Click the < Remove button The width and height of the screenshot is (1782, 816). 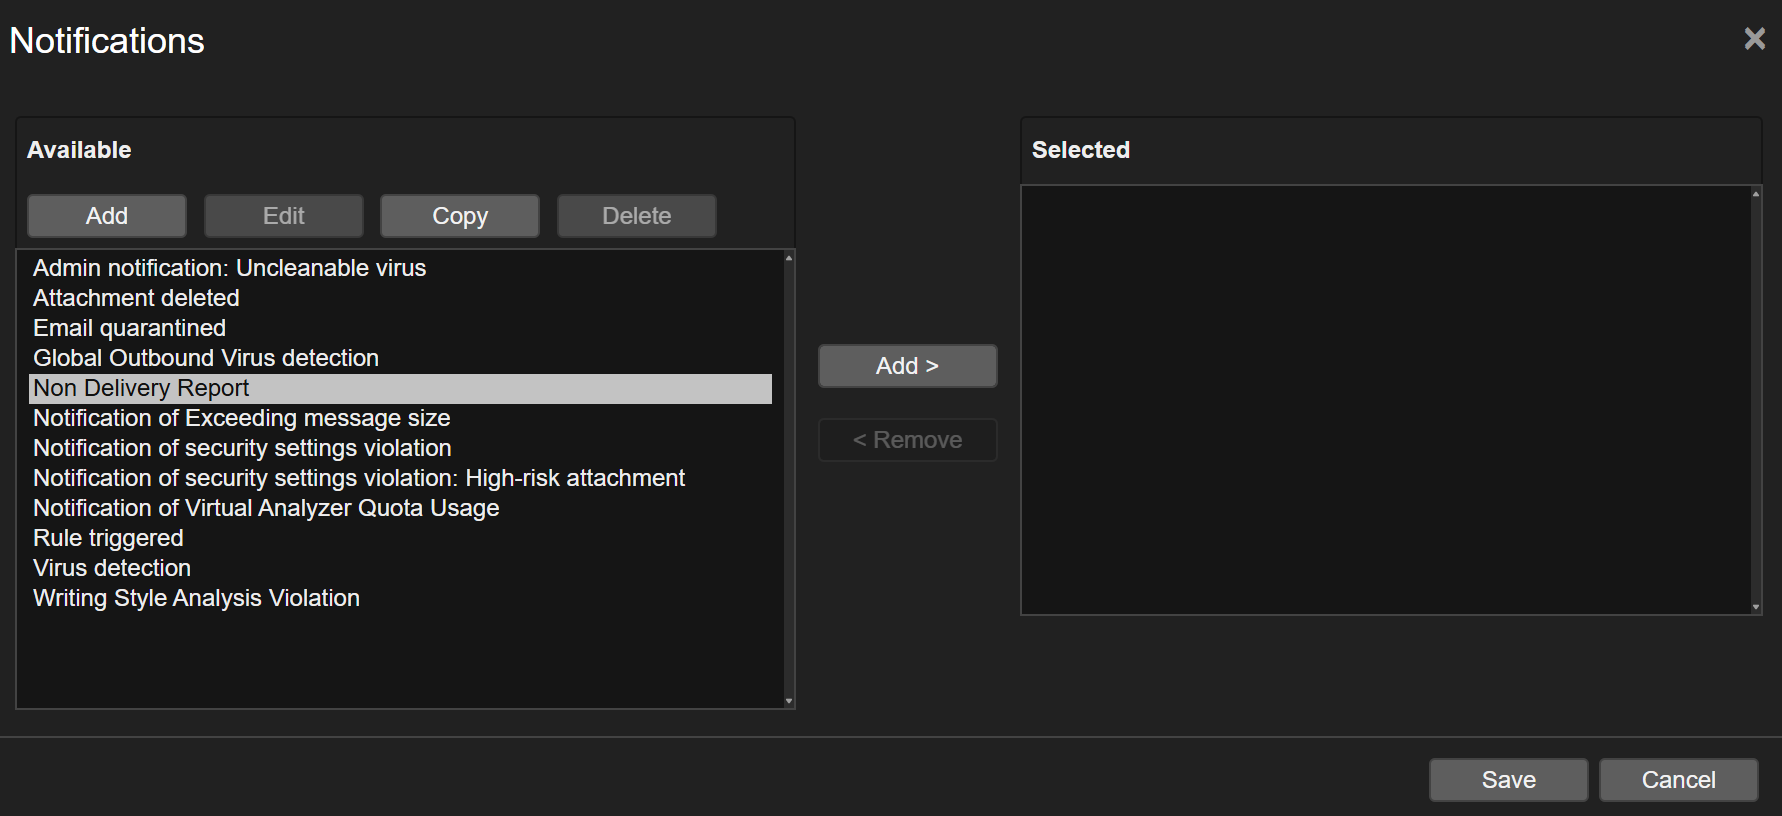pos(907,440)
